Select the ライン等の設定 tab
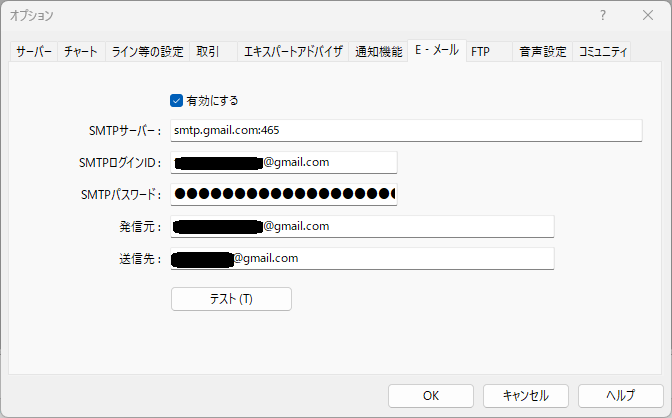This screenshot has width=672, height=418. tap(146, 52)
